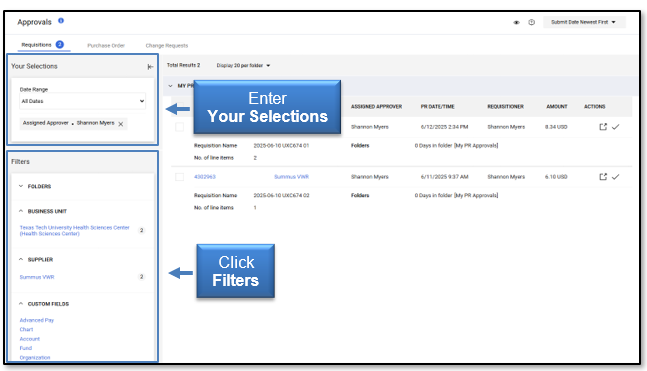Click the 6.10 USD amount cell
This screenshot has width=647, height=371.
click(x=556, y=177)
